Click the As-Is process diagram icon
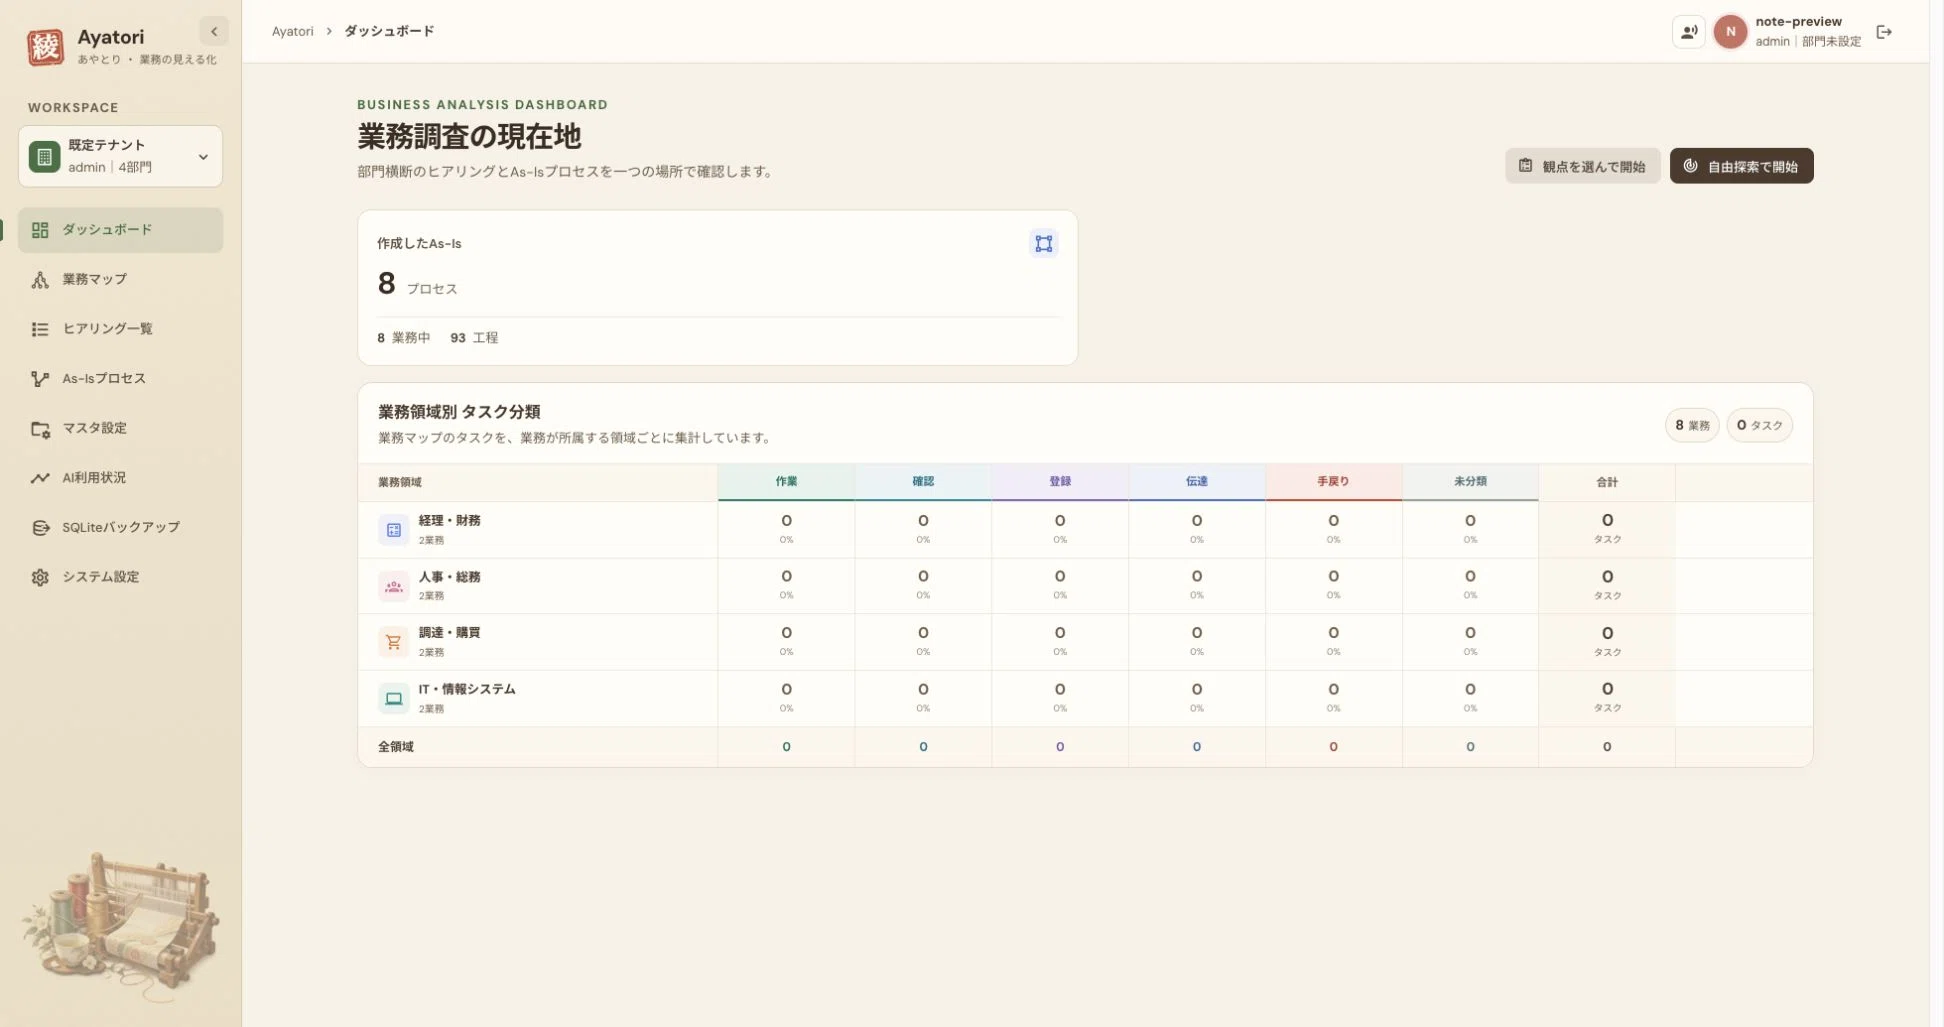1944x1027 pixels. click(x=1043, y=243)
